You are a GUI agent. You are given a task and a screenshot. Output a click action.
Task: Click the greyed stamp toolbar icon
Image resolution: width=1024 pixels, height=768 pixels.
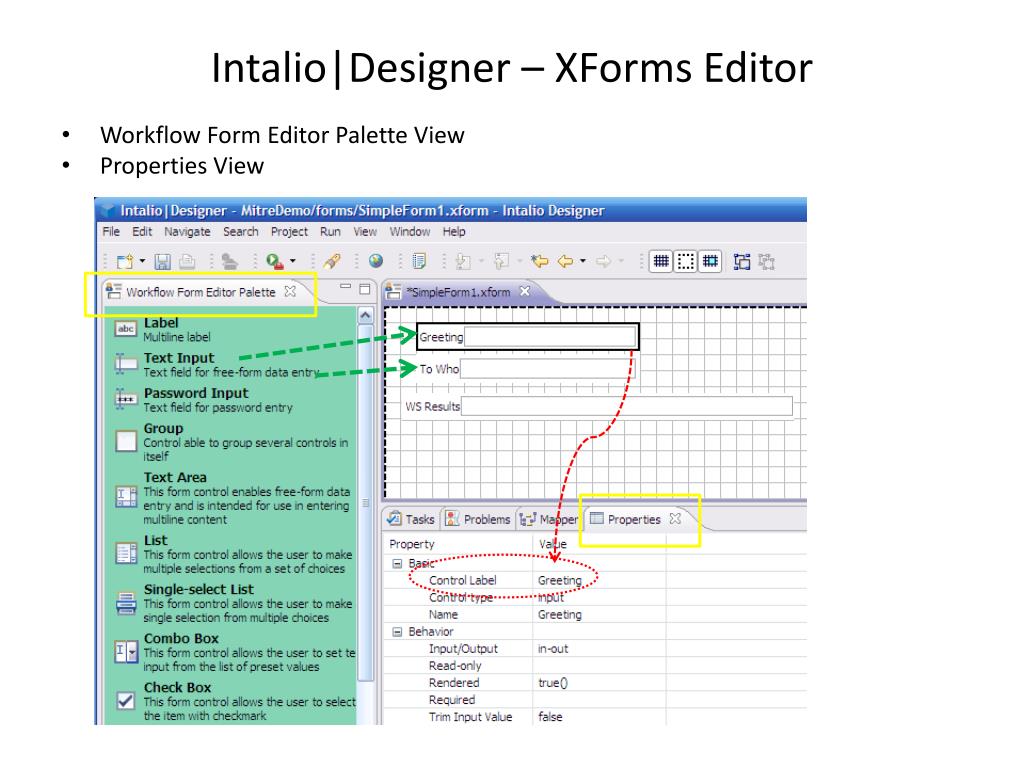(229, 262)
